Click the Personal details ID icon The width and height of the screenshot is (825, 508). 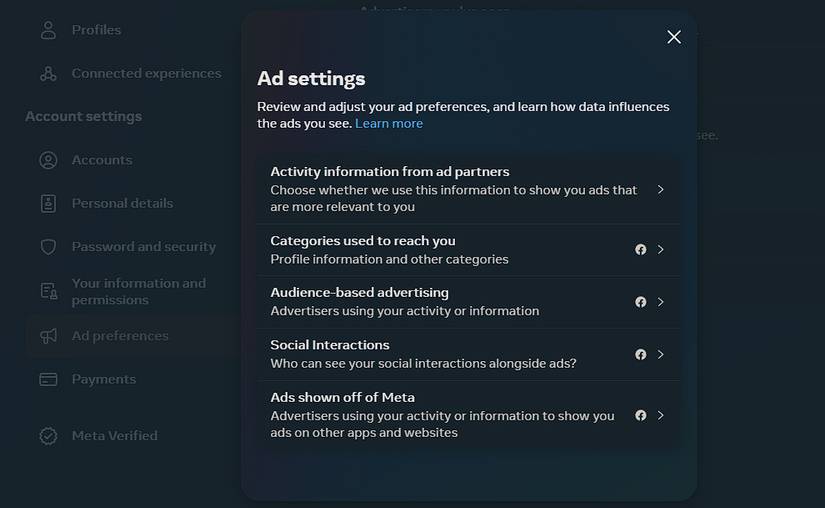tap(48, 203)
